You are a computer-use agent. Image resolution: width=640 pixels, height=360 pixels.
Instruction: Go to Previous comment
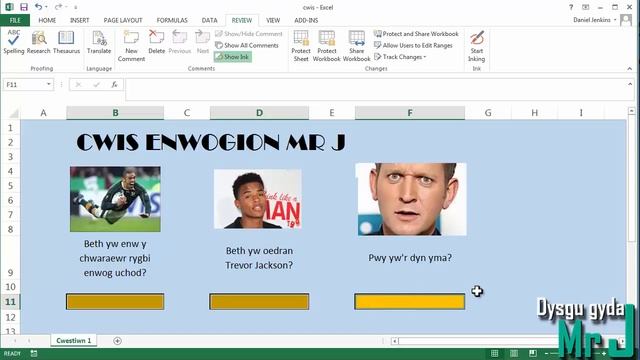180,42
